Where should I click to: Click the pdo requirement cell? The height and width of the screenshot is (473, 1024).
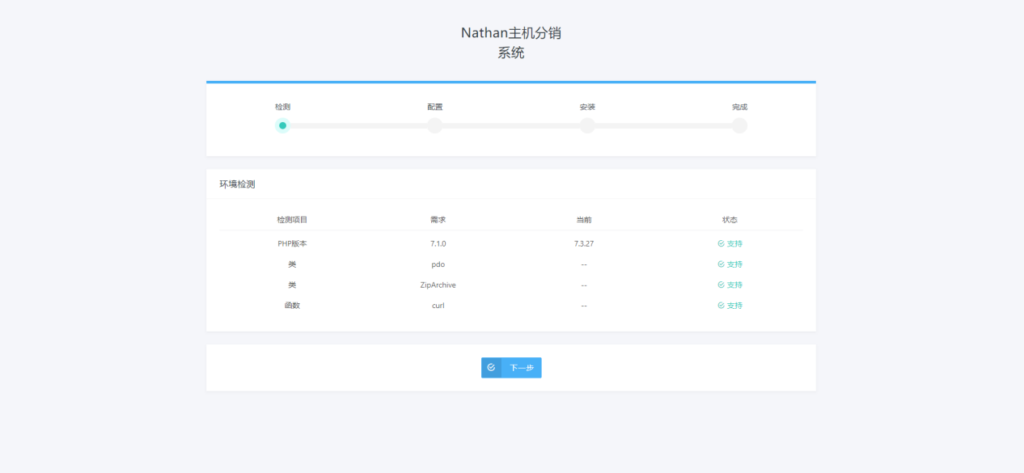pyautogui.click(x=438, y=265)
